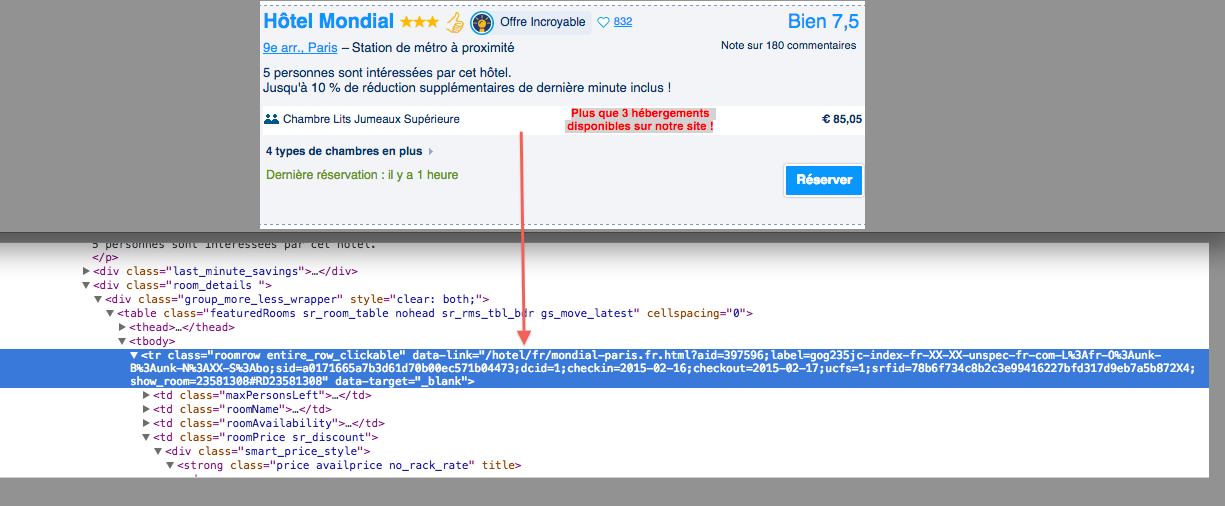Expand the roomAvailability td node
Viewport: 1225px width, 506px height.
(x=146, y=423)
